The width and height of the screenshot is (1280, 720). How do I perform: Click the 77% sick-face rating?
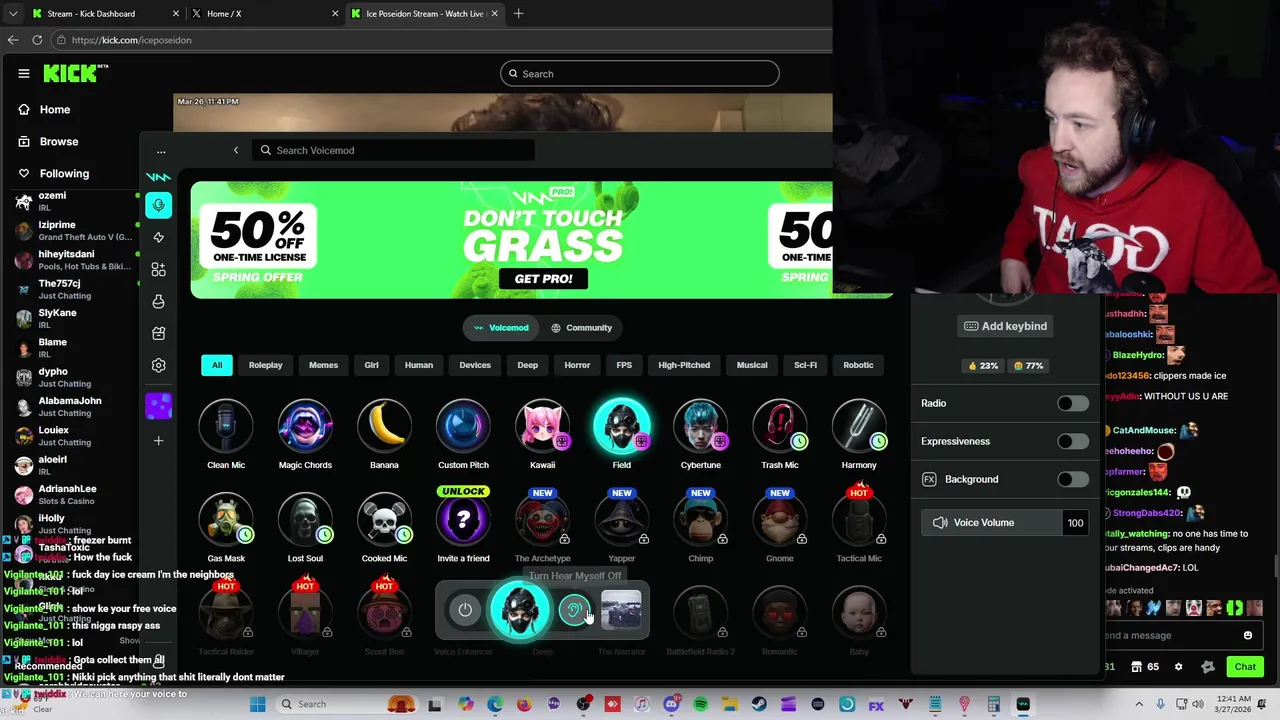pyautogui.click(x=1028, y=365)
